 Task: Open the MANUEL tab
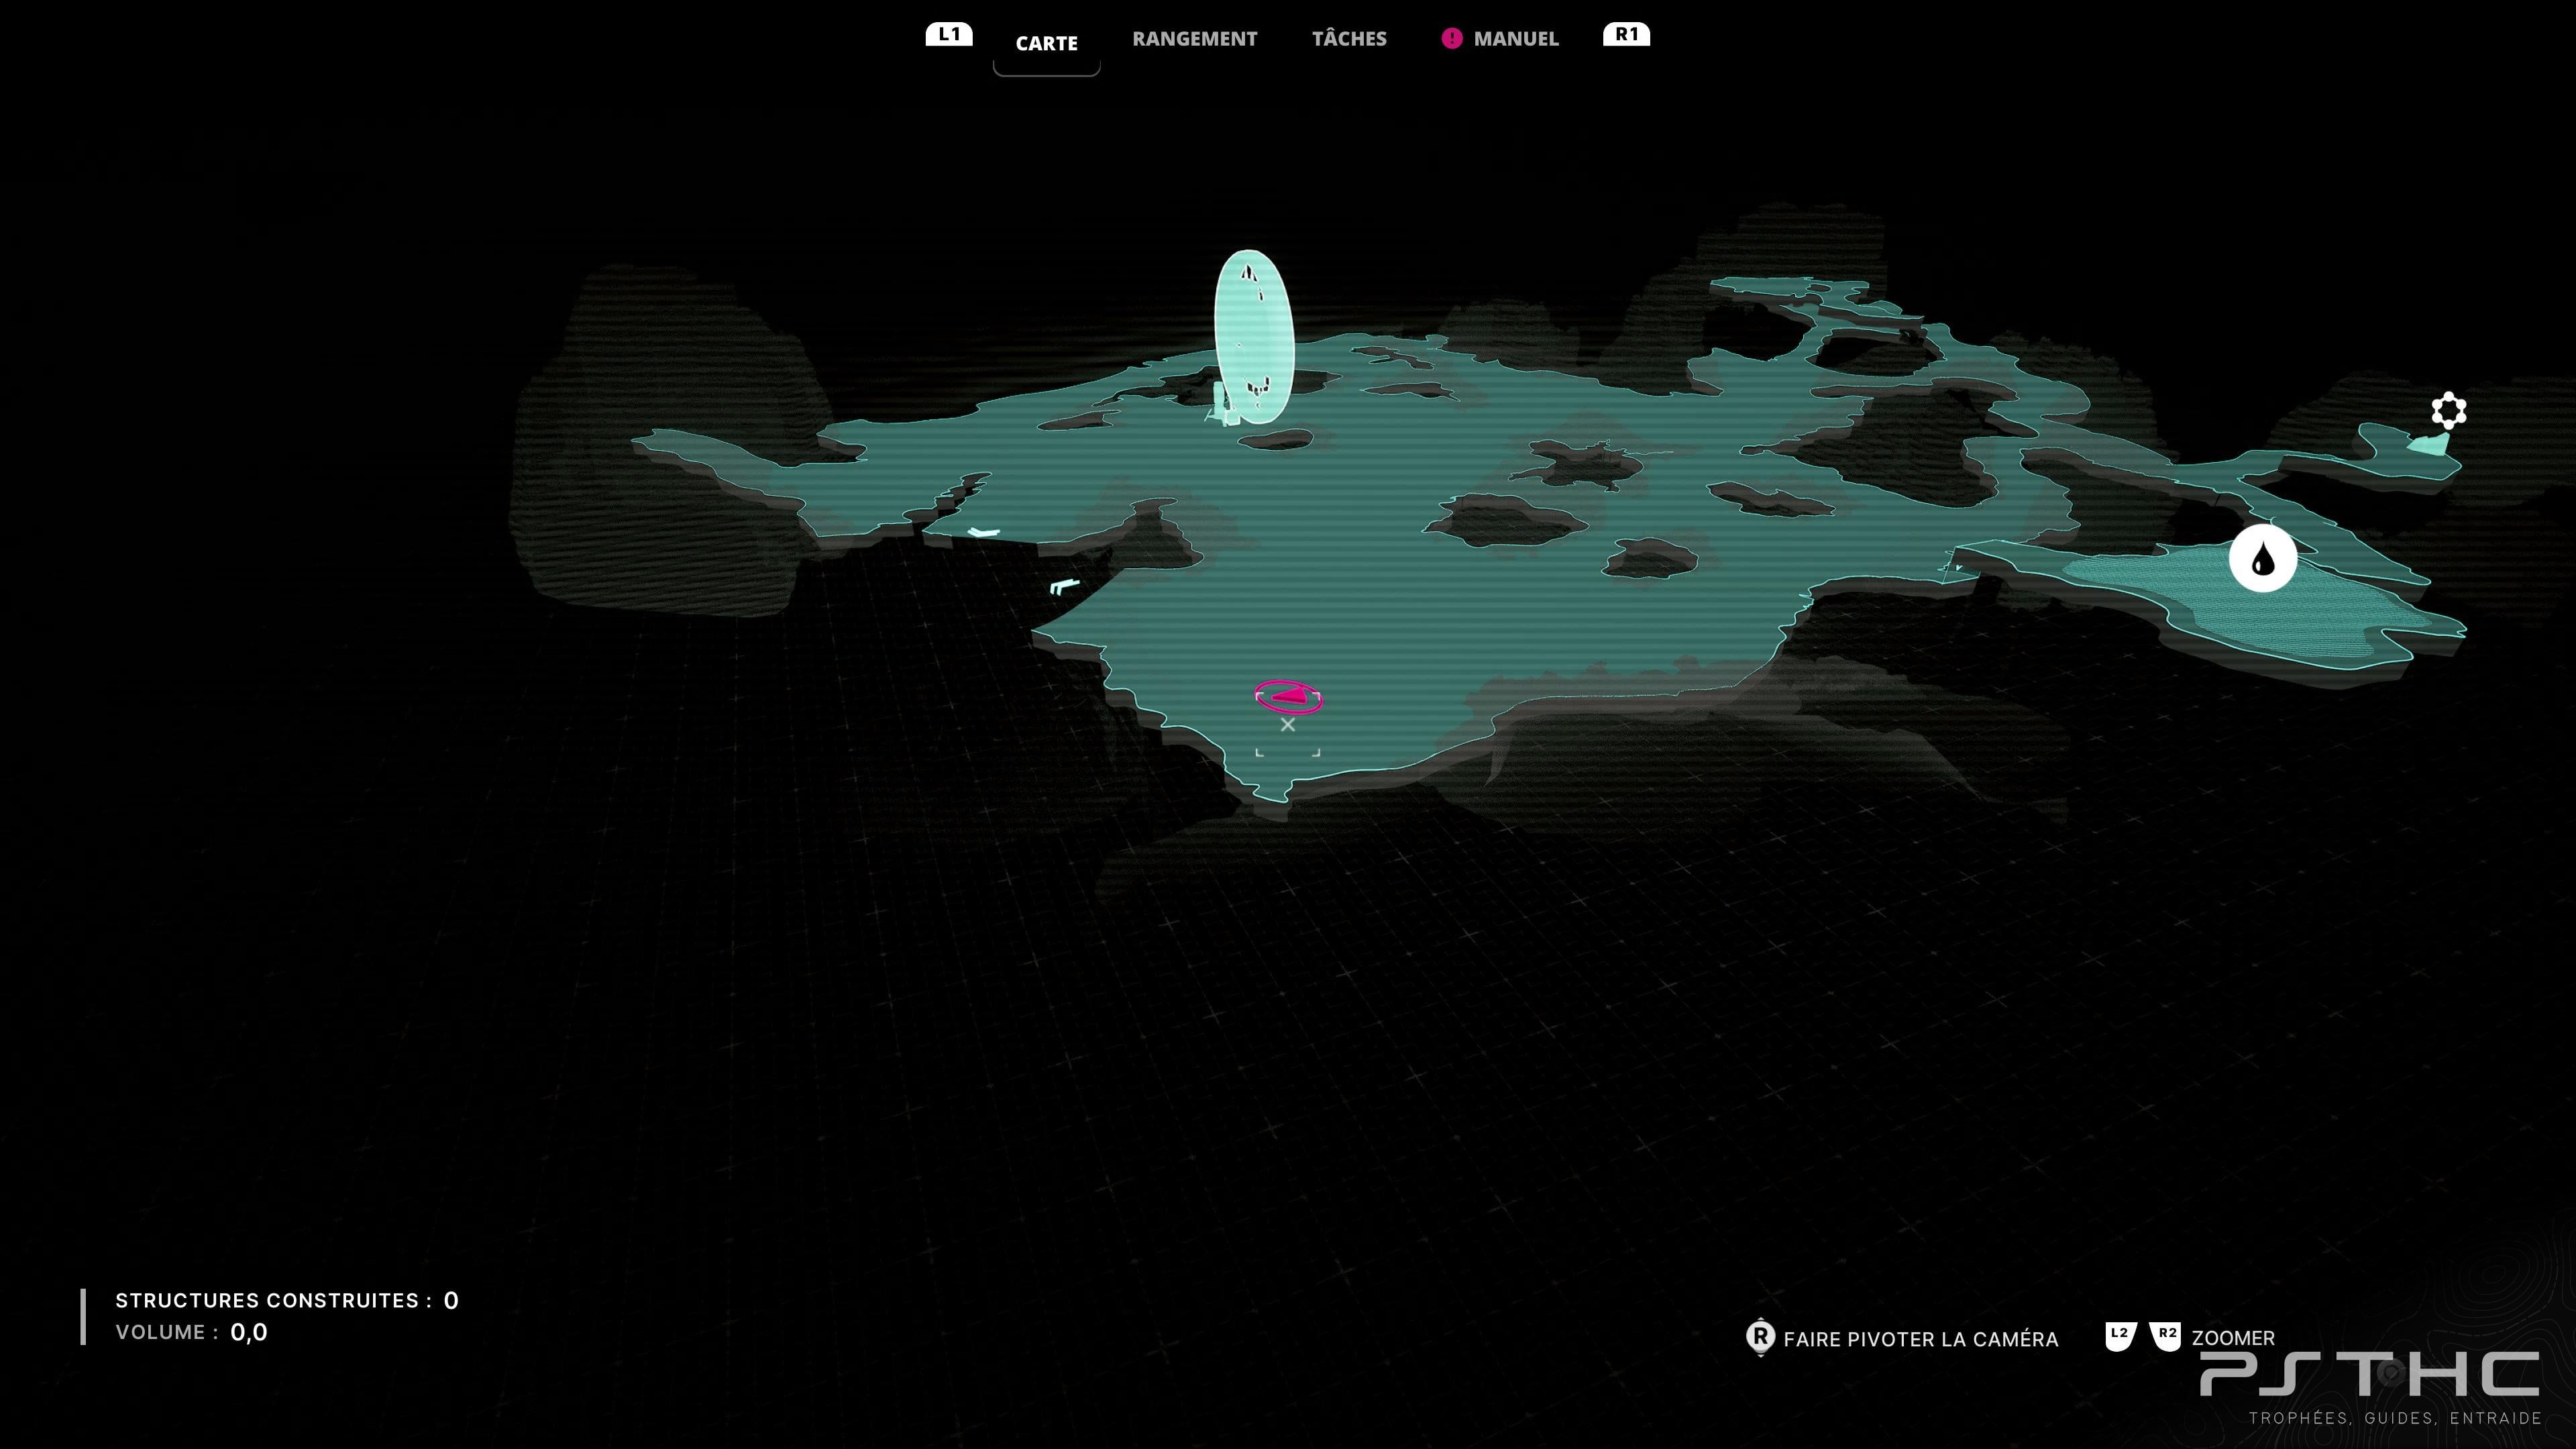pos(1515,39)
